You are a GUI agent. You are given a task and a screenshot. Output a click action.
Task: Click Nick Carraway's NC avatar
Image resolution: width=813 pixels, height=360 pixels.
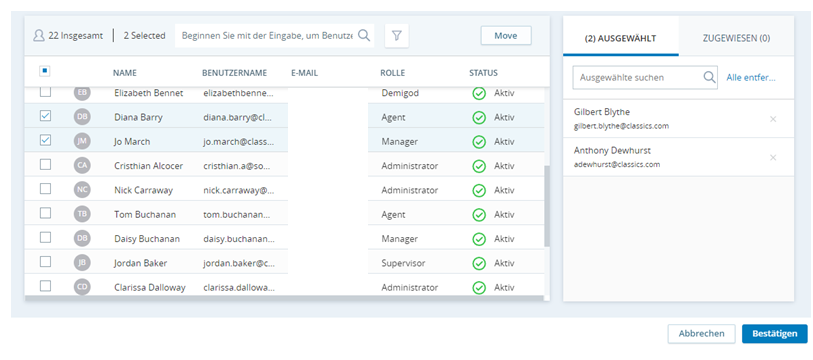(x=82, y=190)
